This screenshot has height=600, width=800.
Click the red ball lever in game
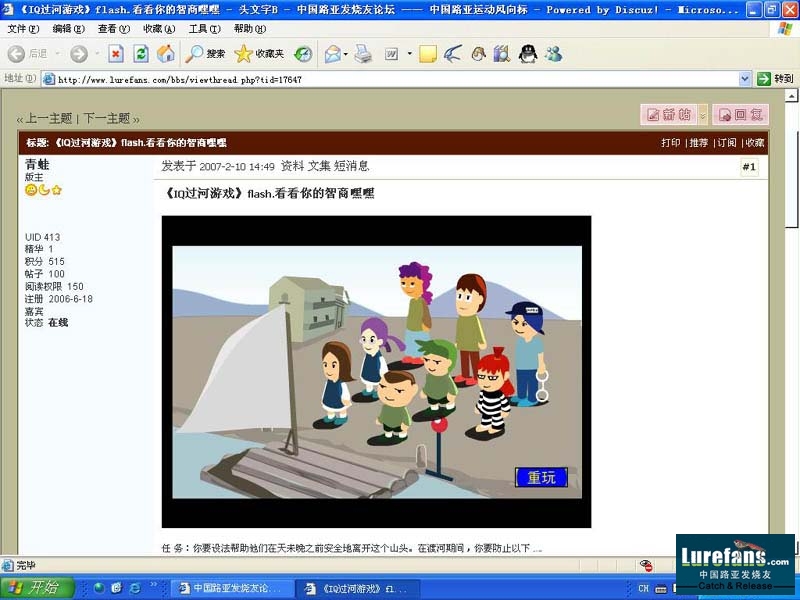[439, 426]
